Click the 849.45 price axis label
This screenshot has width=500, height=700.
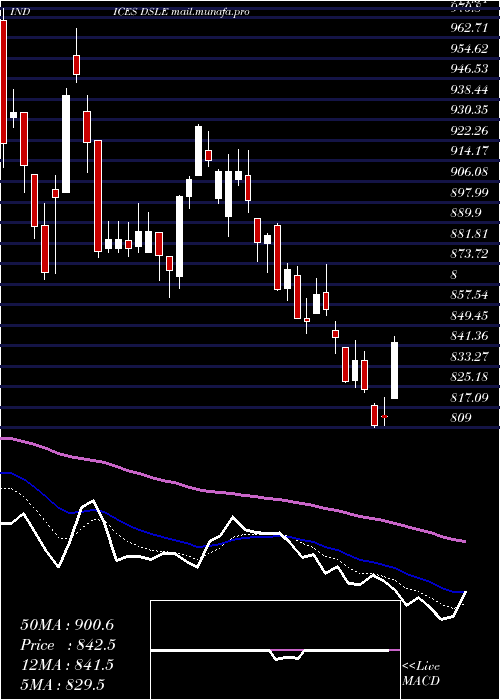point(469,315)
